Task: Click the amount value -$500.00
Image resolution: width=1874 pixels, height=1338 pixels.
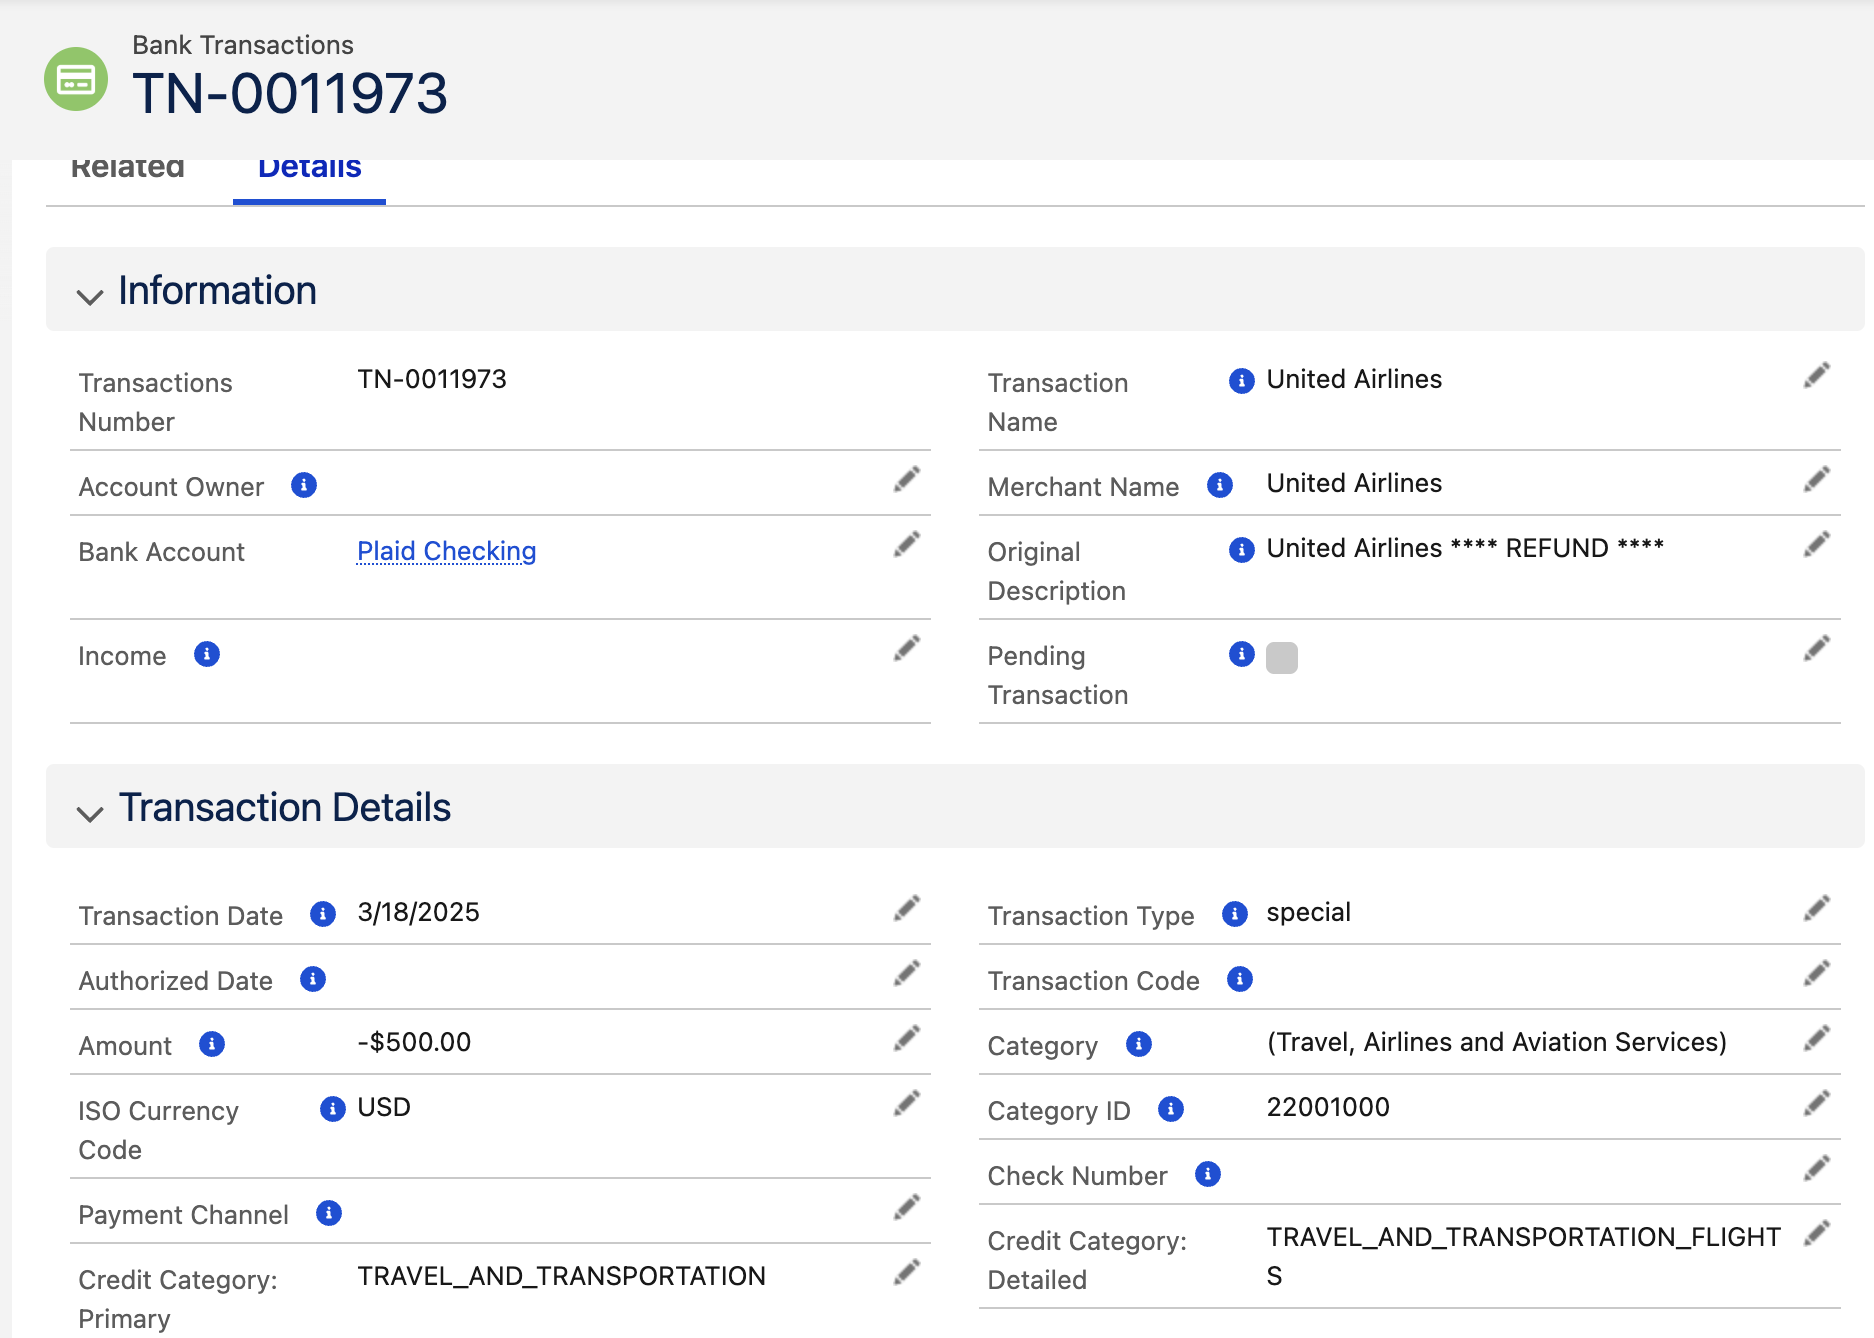Action: [x=414, y=1042]
